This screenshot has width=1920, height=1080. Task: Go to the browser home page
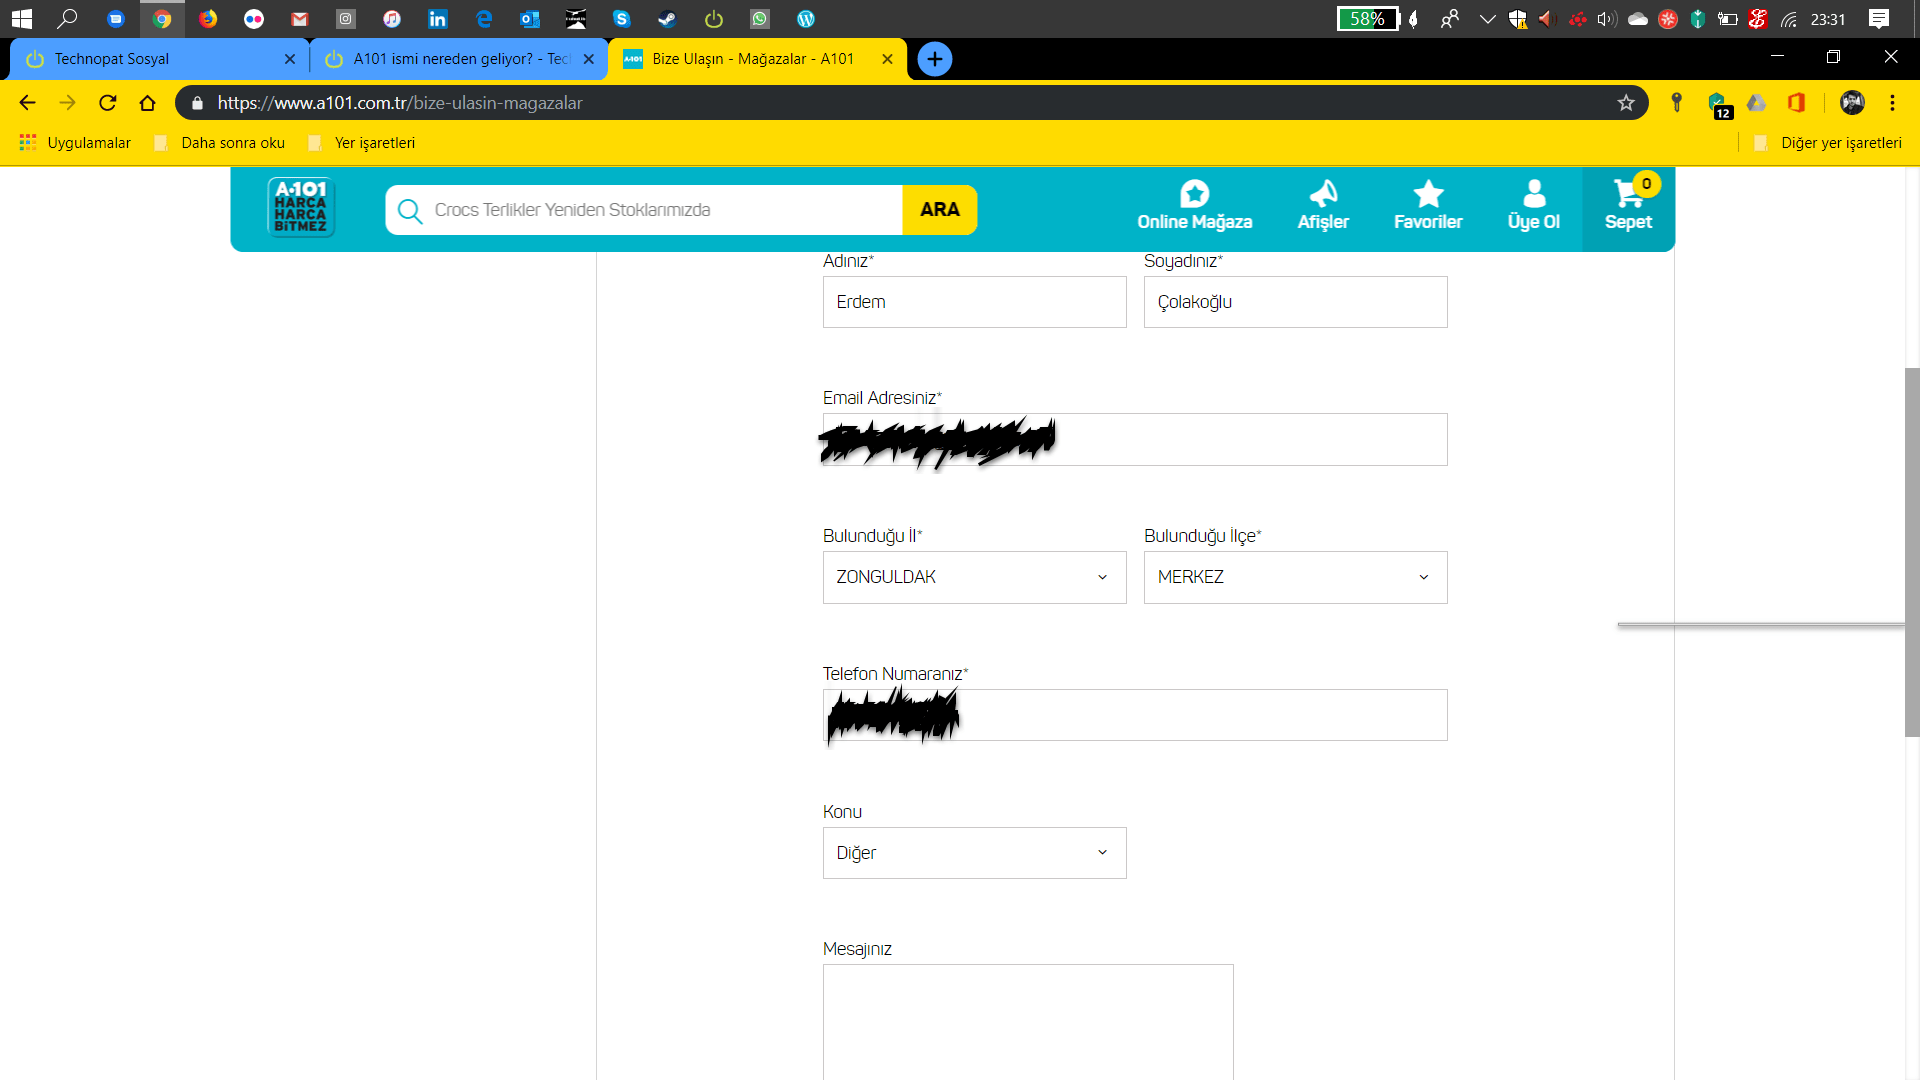148,103
